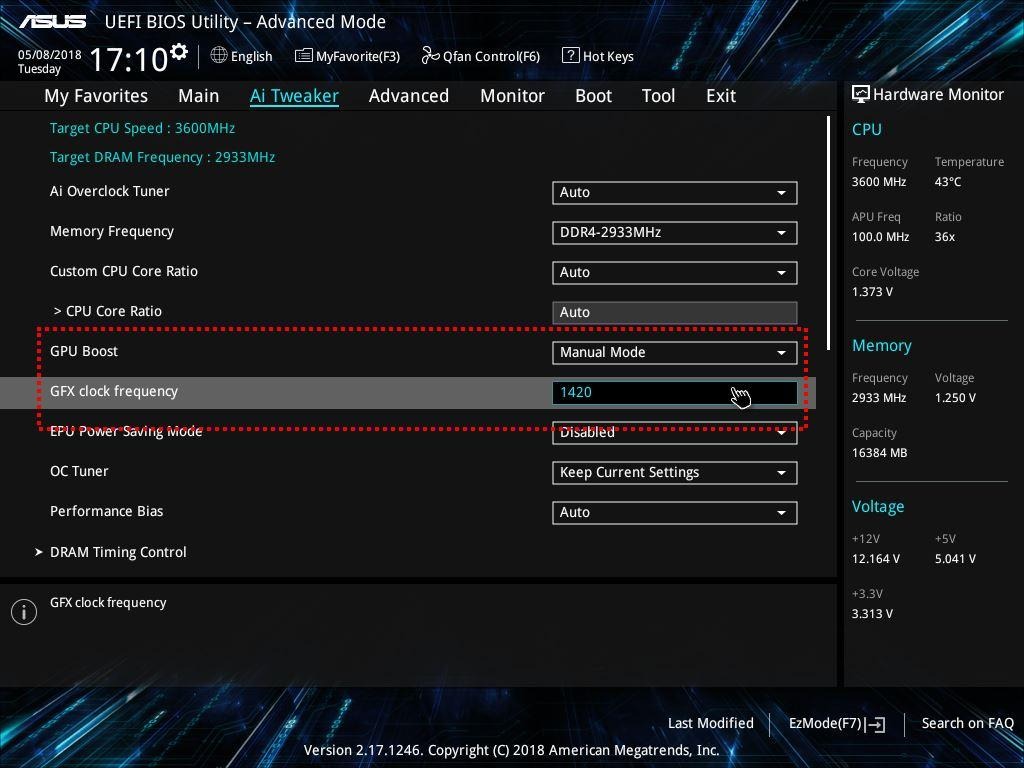Click the info icon beside GFX clock frequency
This screenshot has height=768, width=1024.
tap(24, 611)
